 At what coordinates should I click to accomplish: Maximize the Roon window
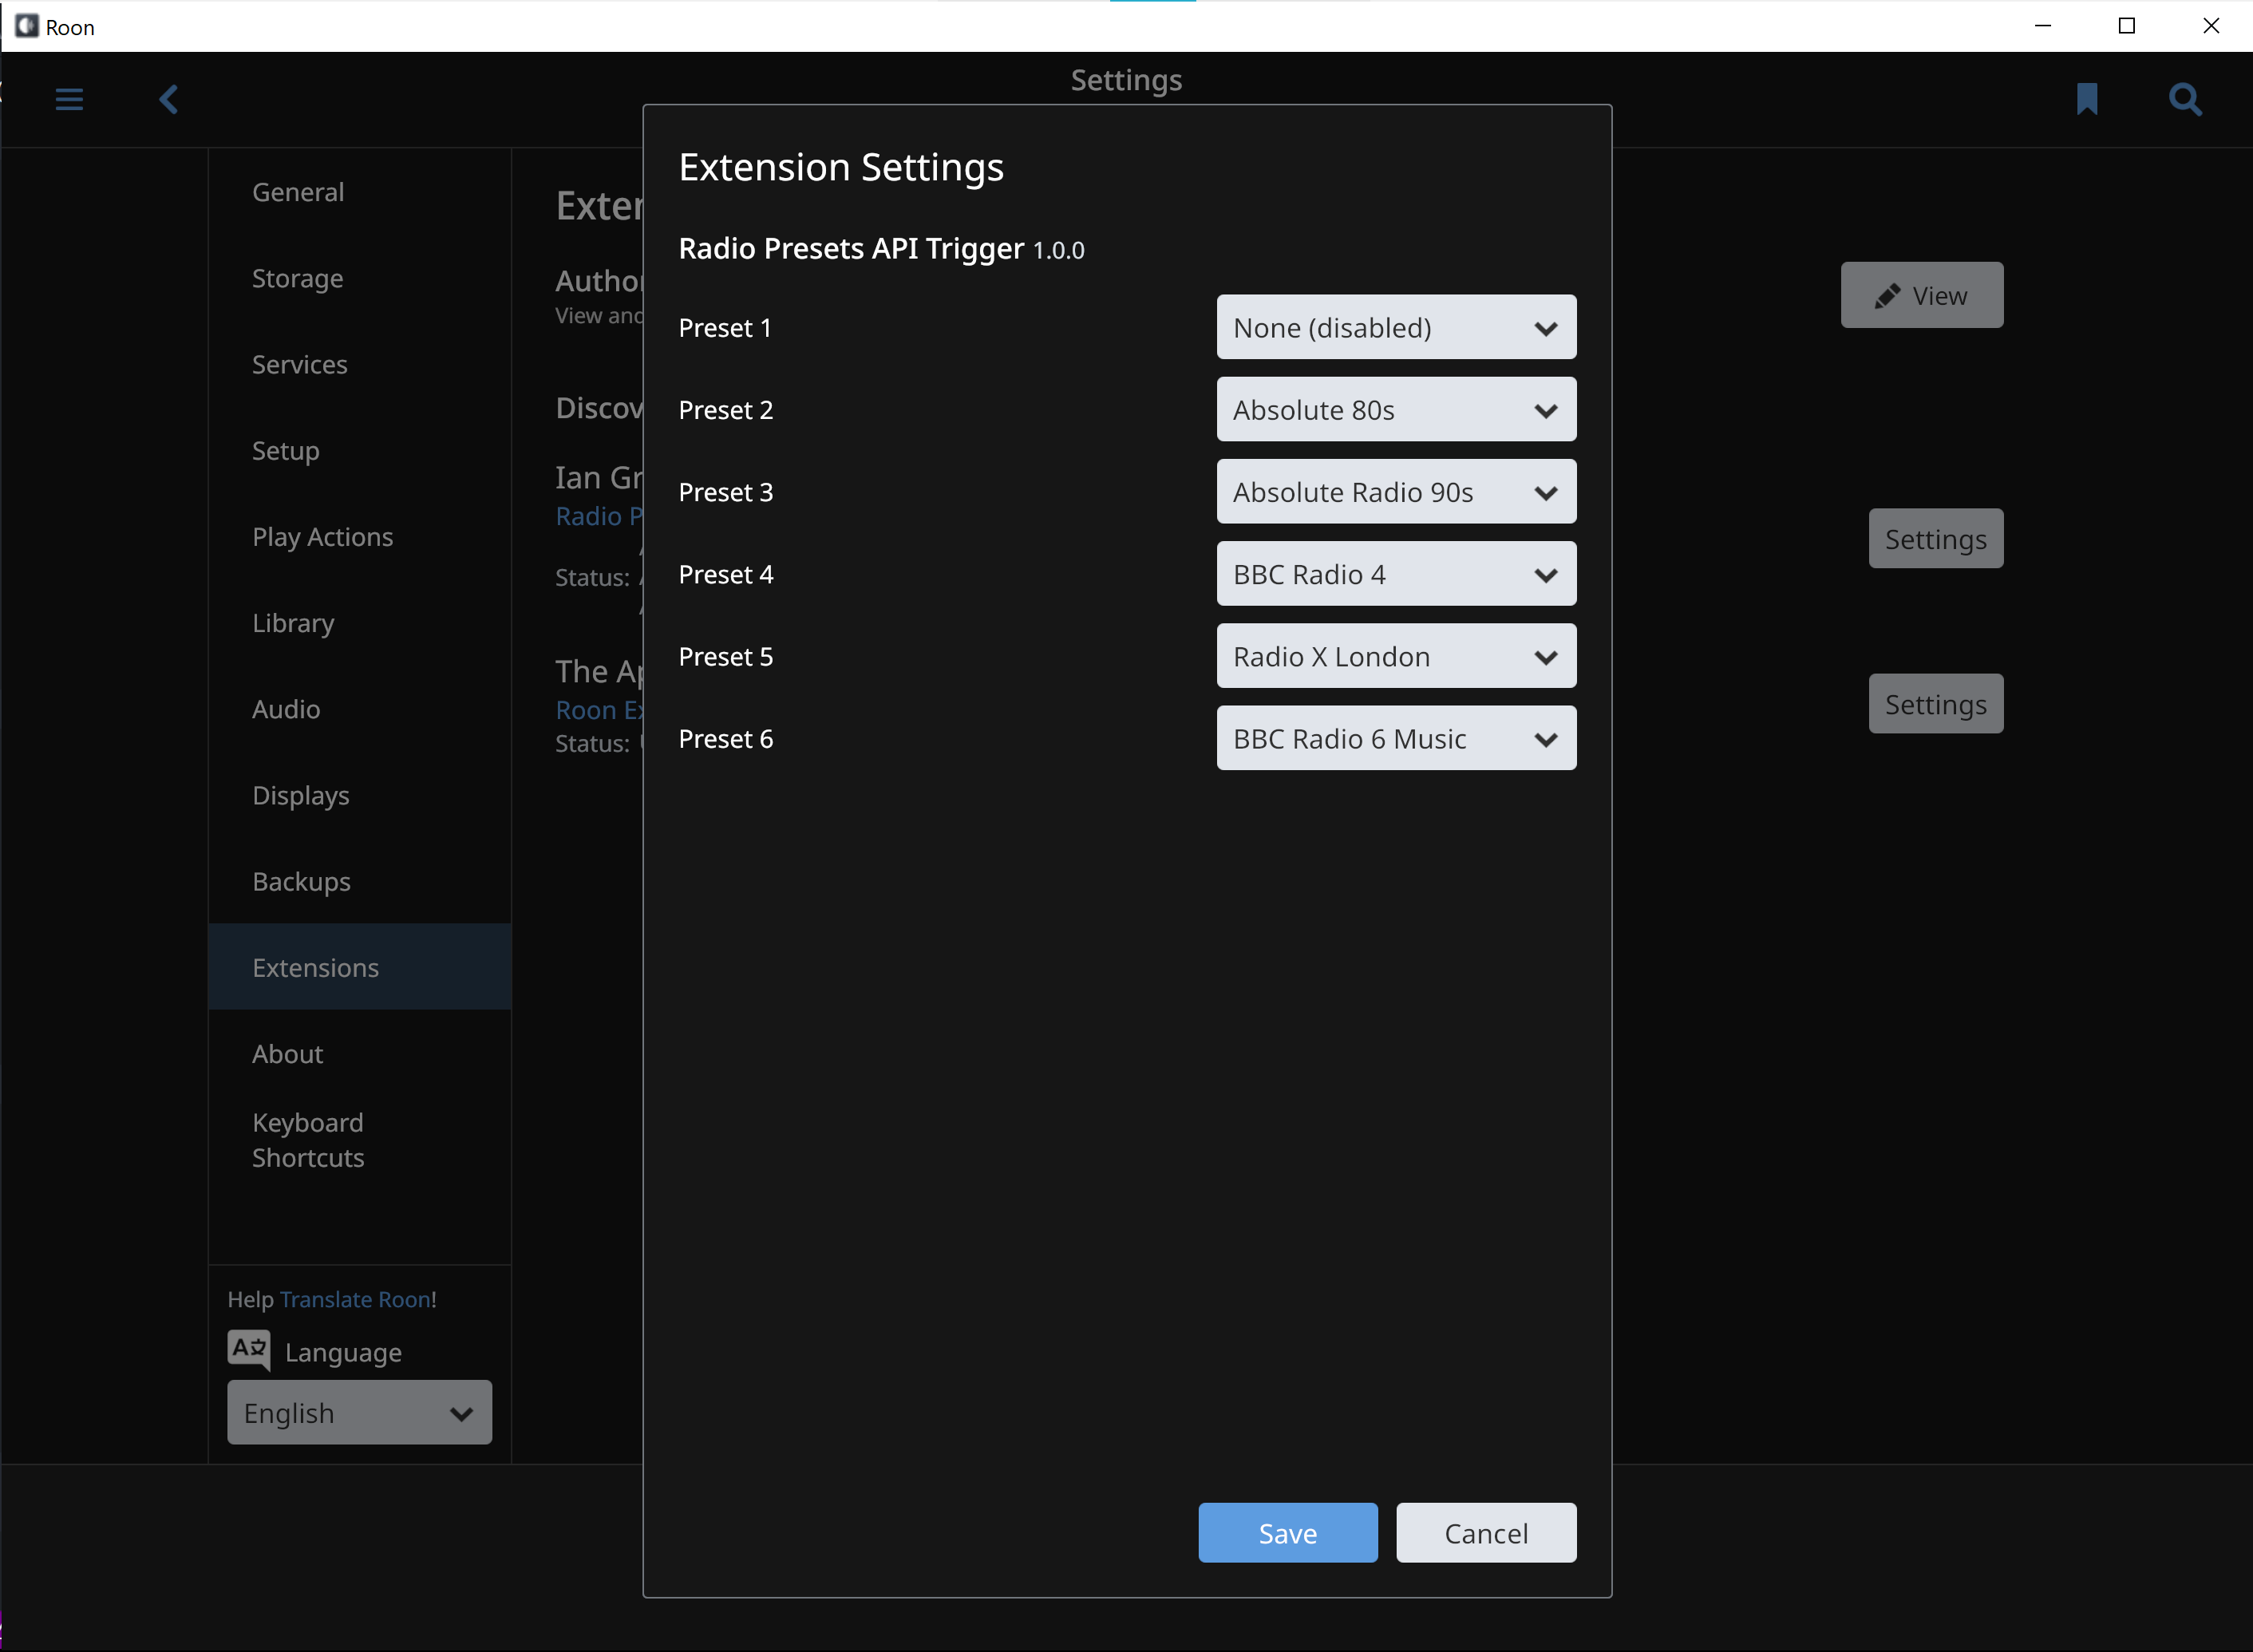[x=2126, y=26]
